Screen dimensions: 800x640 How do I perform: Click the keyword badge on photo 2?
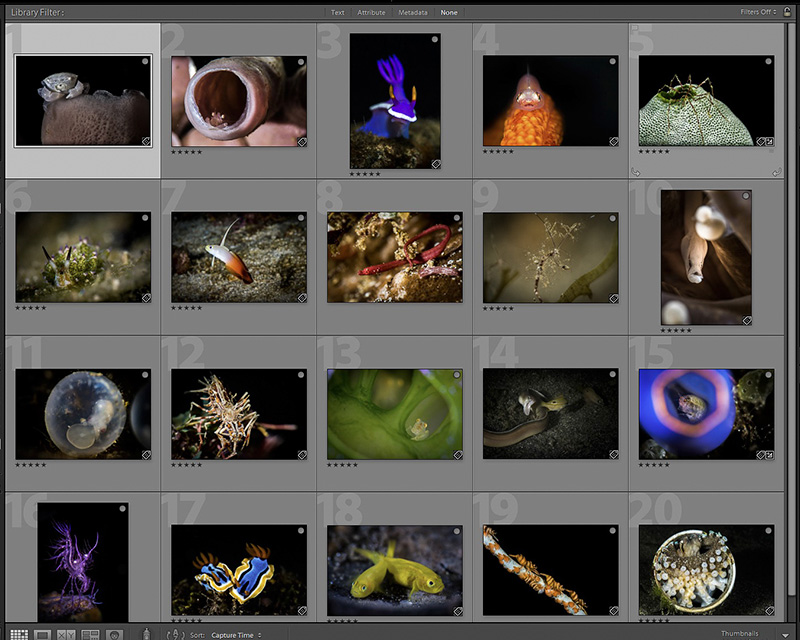302,142
